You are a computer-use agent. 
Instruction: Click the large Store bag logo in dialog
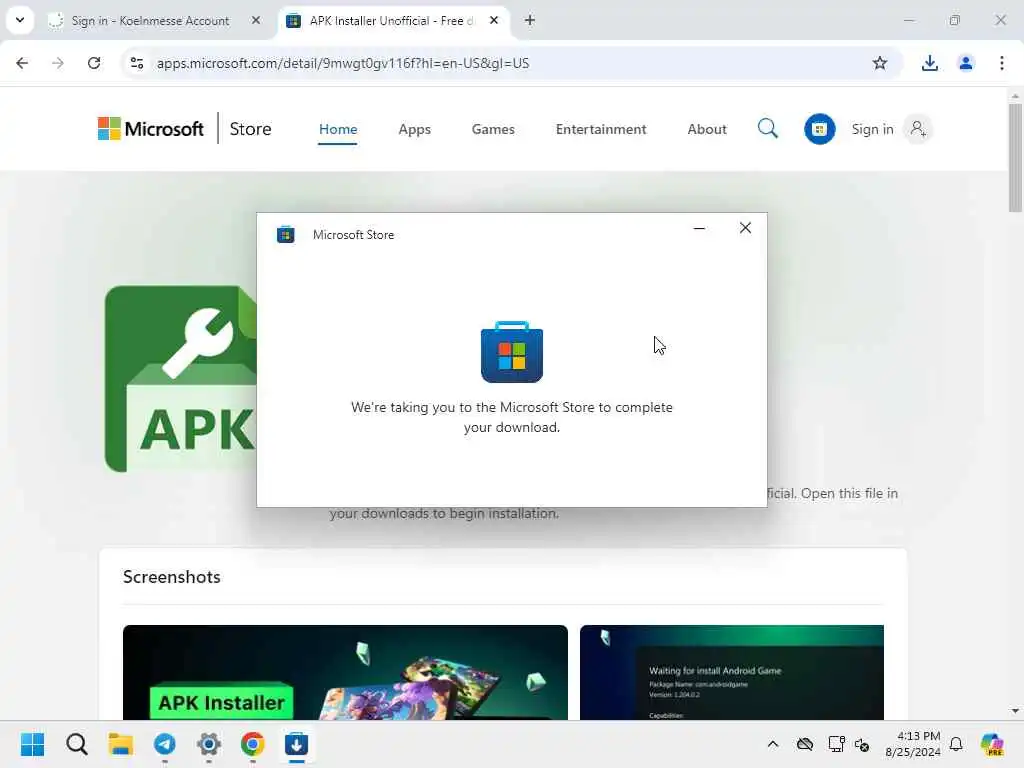[x=511, y=351]
